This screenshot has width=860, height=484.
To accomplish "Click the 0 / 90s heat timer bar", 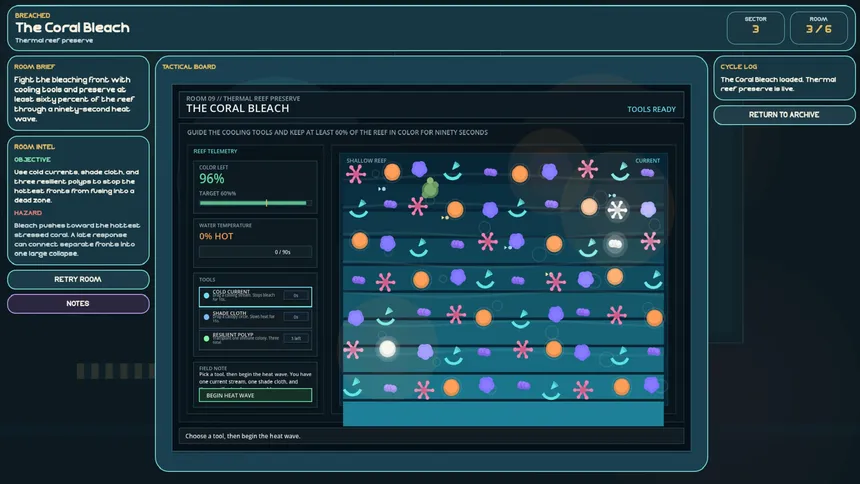I will coord(255,252).
